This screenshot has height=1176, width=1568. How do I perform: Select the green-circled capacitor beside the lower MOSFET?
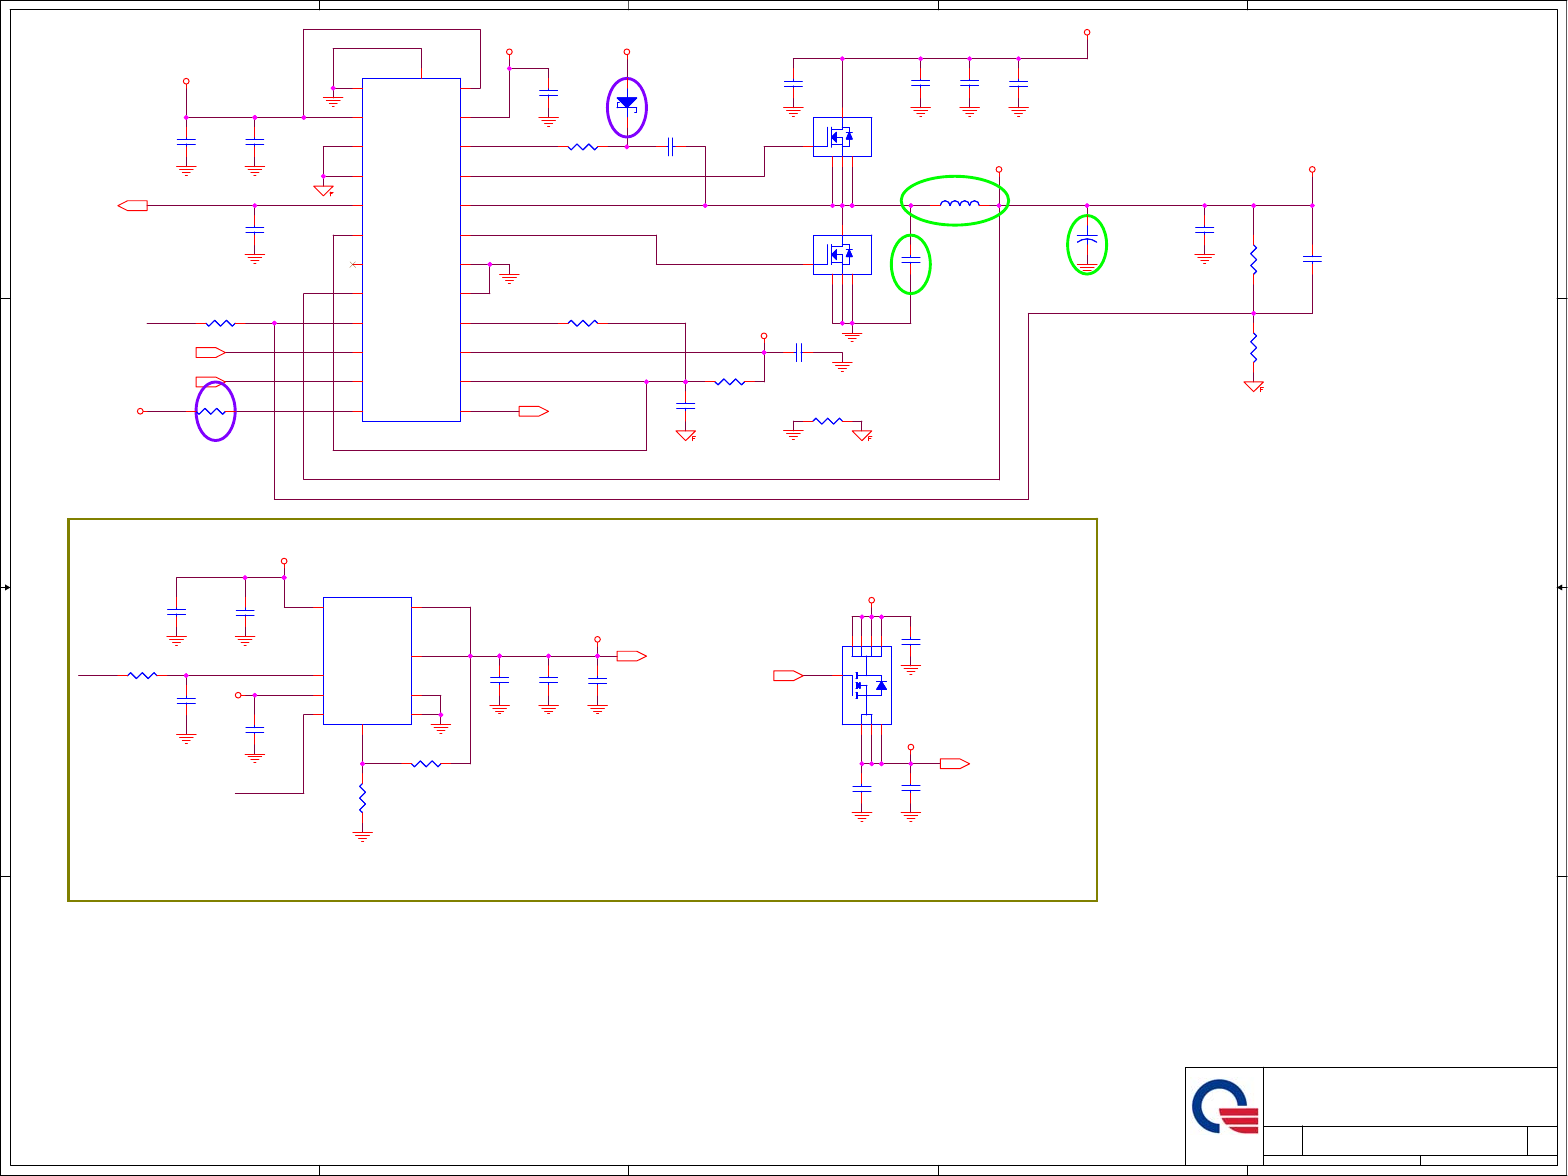click(x=910, y=262)
